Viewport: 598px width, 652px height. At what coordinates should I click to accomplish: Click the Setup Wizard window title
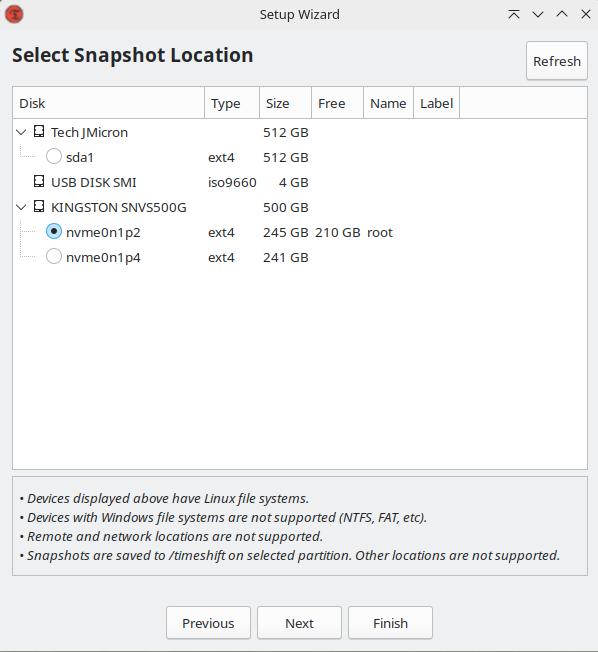point(299,14)
